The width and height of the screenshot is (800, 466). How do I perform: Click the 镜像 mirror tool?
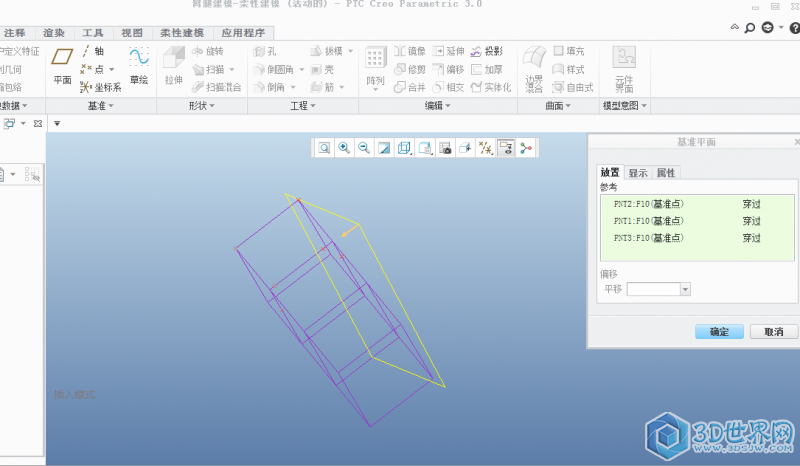(410, 51)
